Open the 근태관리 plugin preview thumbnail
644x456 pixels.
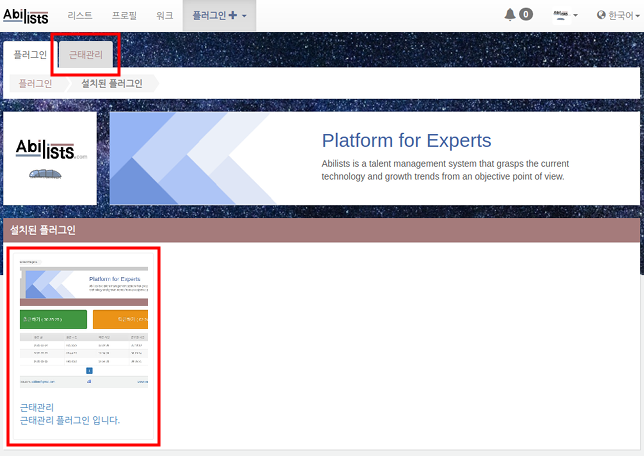(84, 325)
